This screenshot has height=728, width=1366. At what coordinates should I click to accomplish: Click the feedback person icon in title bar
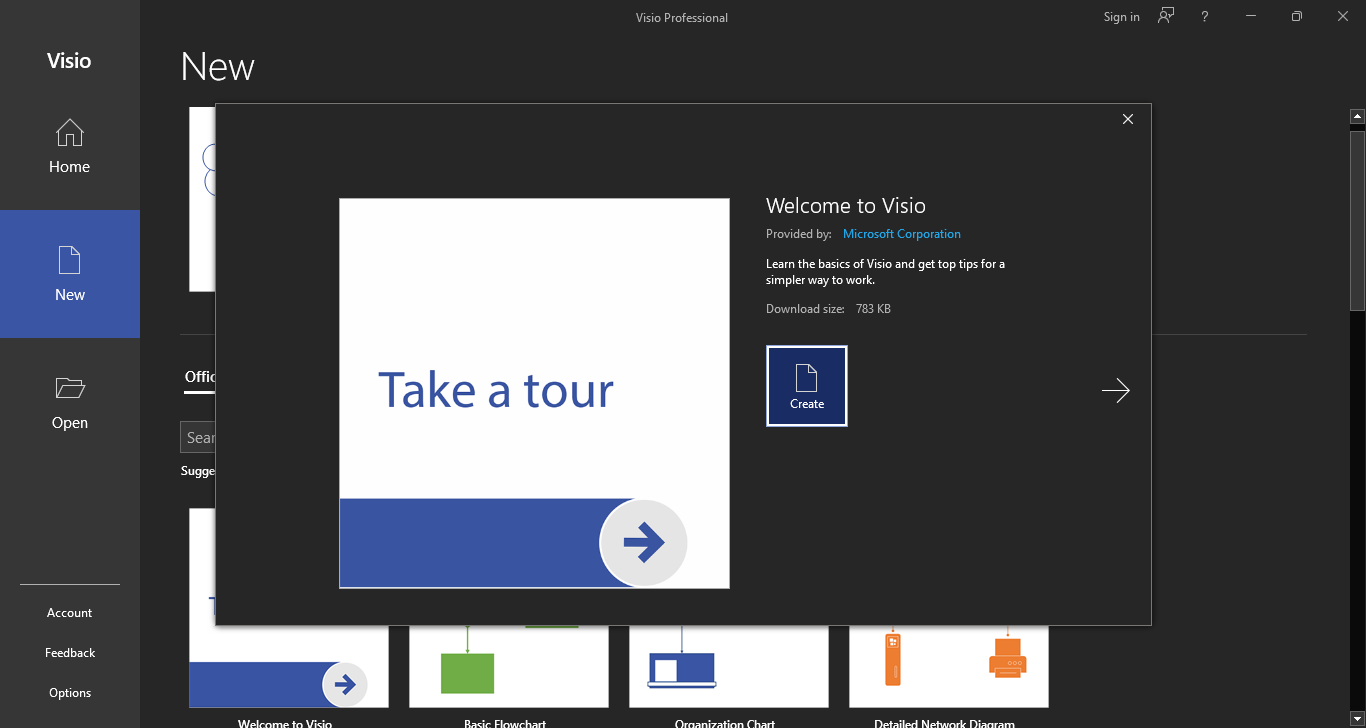pos(1165,16)
